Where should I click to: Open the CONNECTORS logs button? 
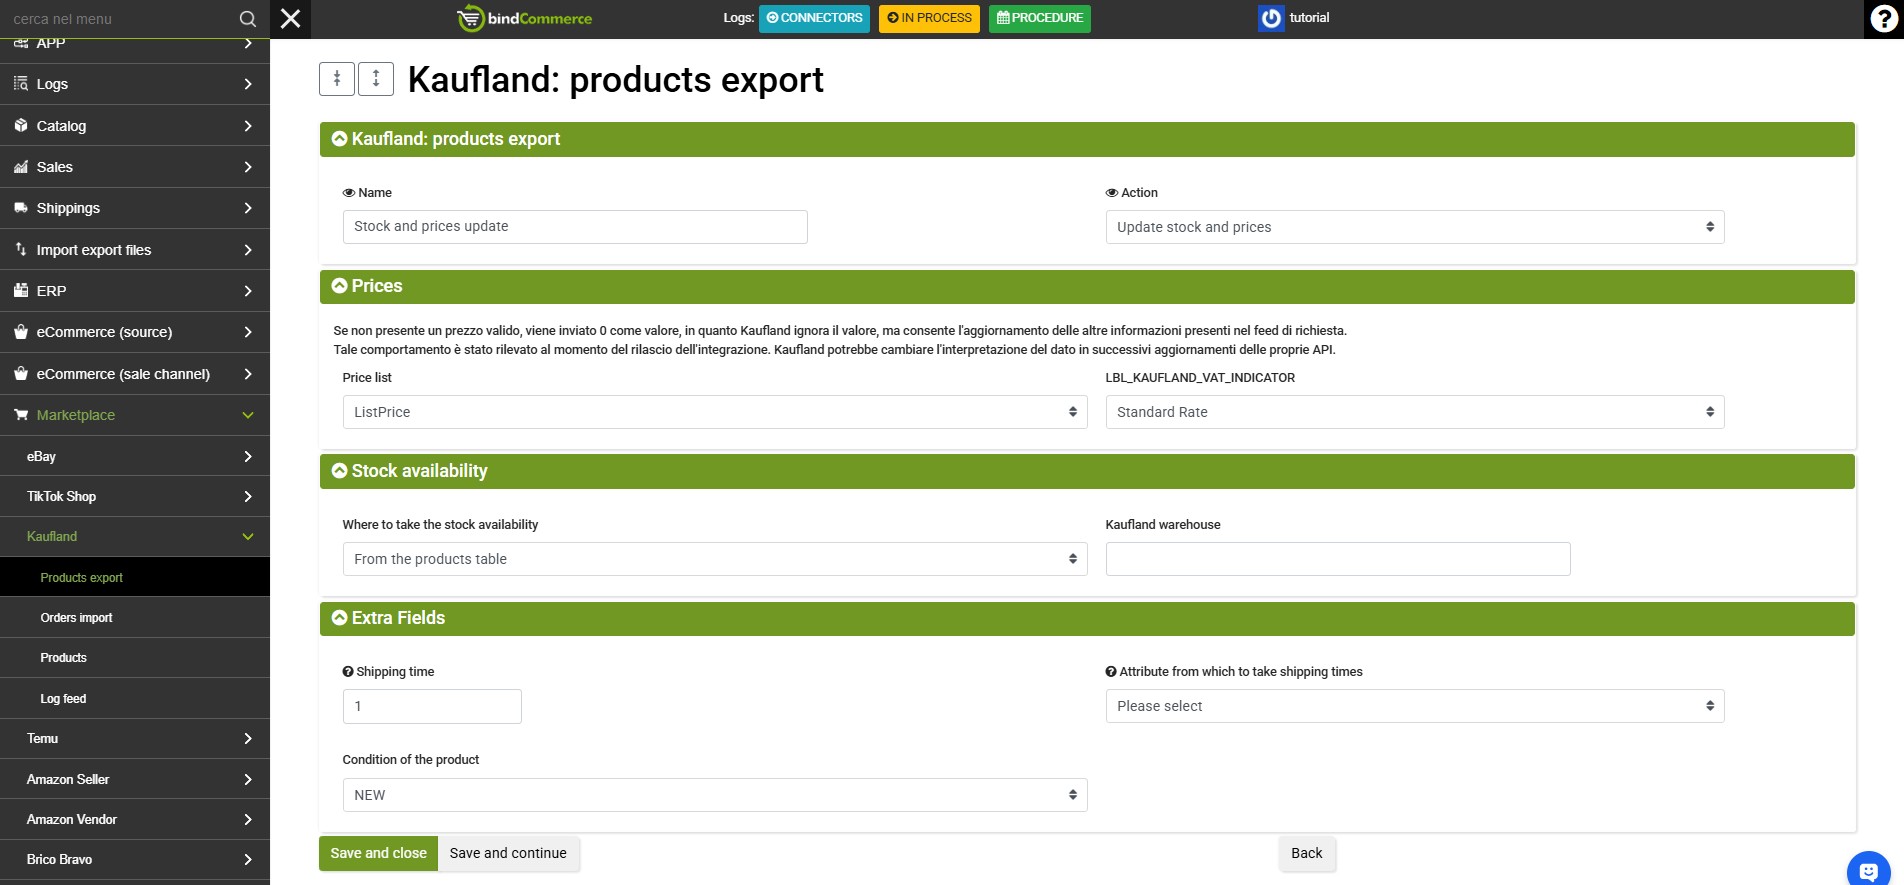(814, 18)
